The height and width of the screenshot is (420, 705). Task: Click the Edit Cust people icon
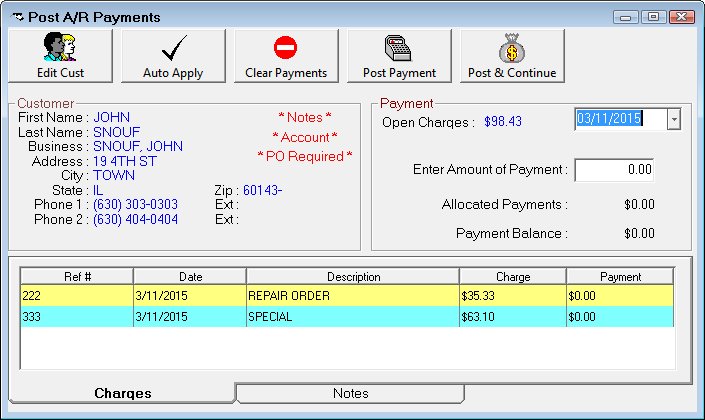click(59, 47)
